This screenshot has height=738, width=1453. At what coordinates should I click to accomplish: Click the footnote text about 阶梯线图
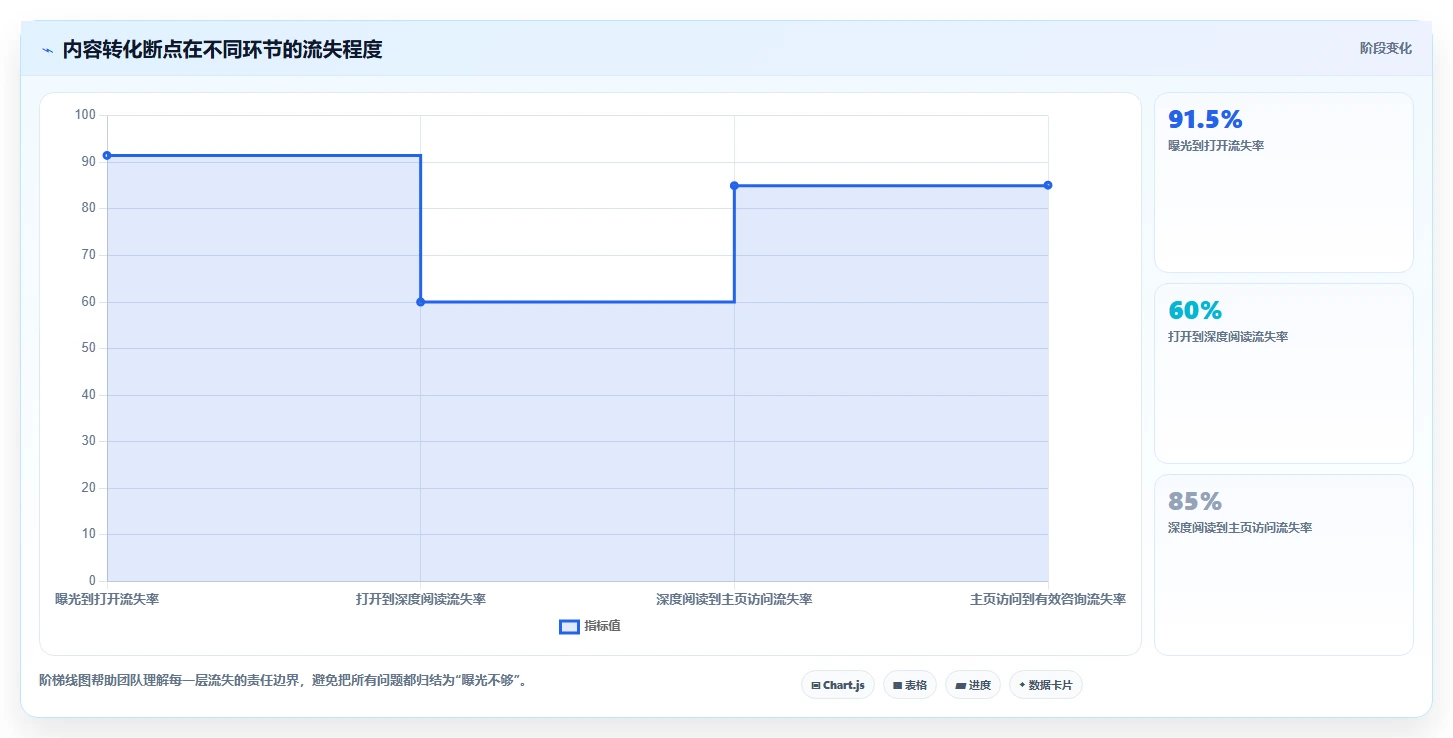[x=283, y=681]
